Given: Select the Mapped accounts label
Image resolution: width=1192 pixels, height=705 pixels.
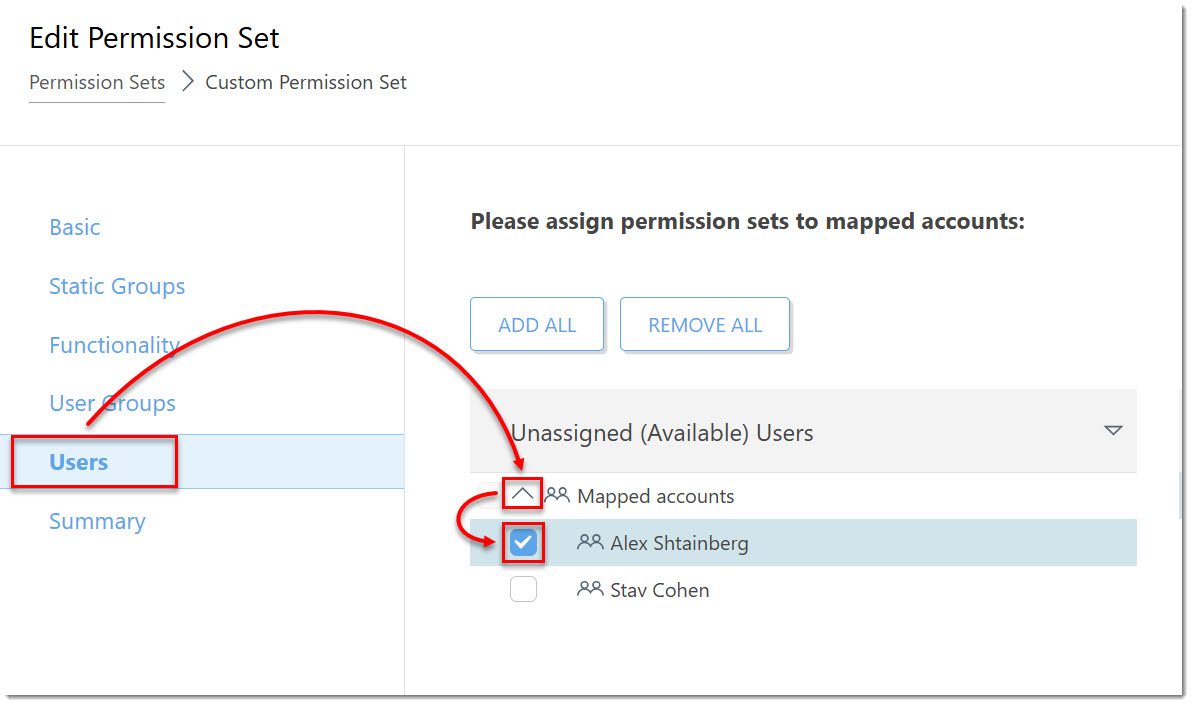Looking at the screenshot, I should click(655, 496).
